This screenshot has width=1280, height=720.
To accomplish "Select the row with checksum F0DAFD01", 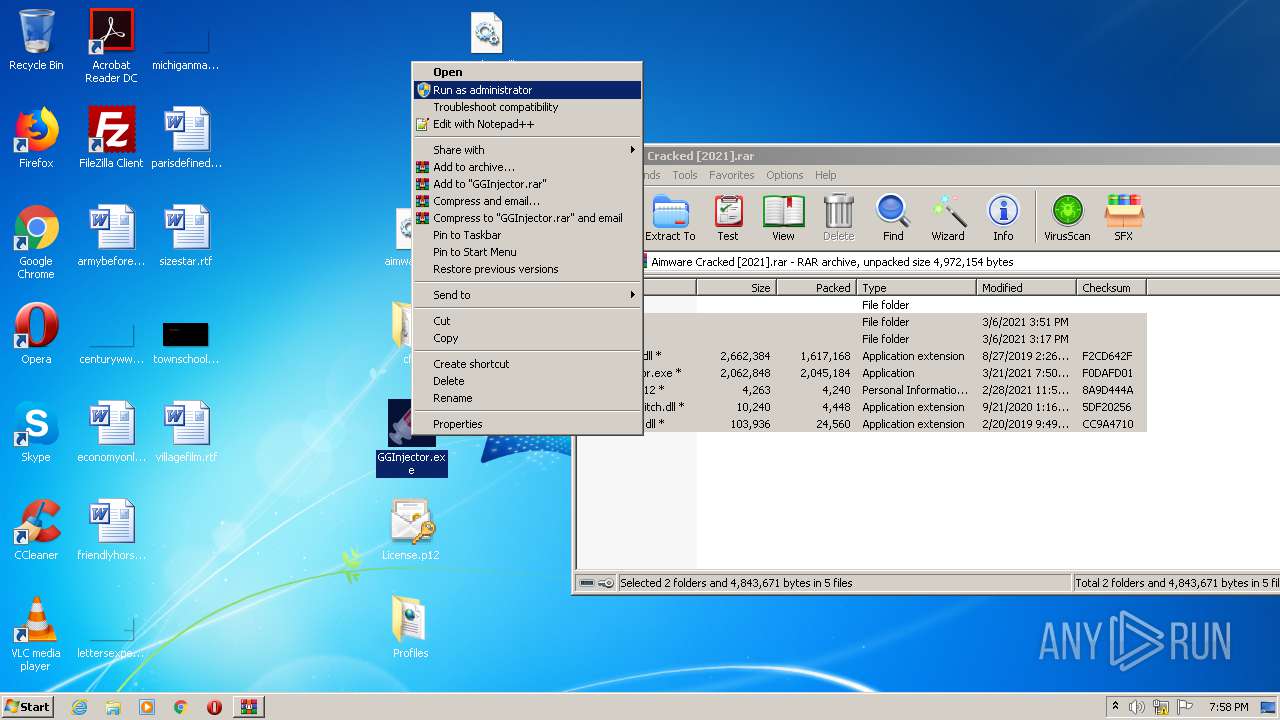I will click(893, 373).
